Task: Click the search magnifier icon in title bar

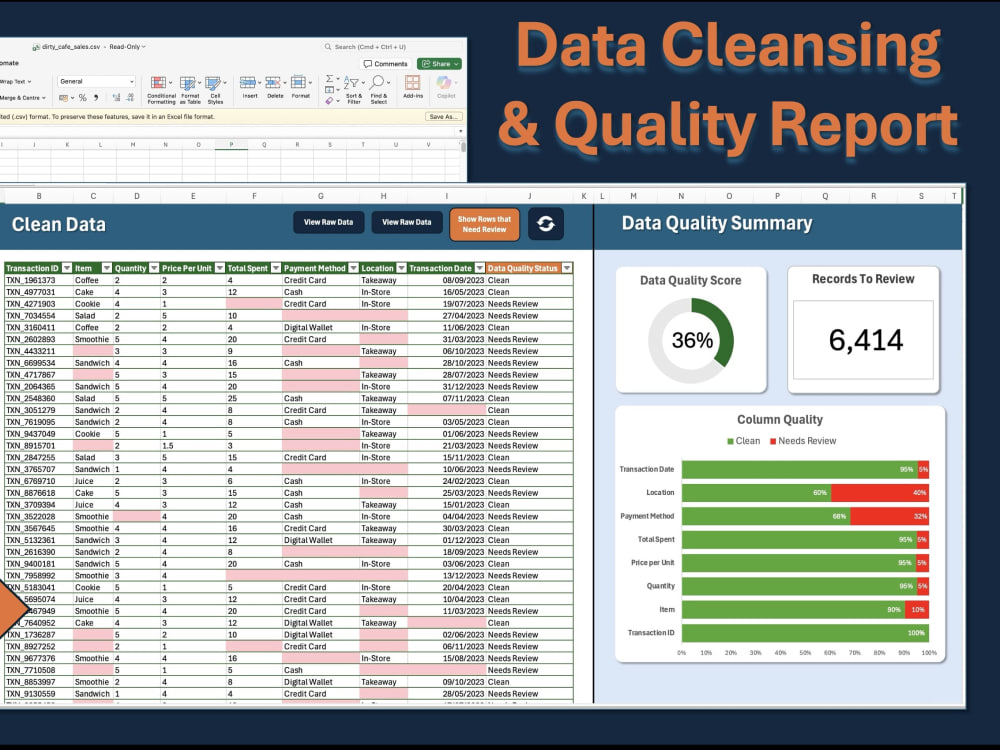Action: click(x=328, y=47)
